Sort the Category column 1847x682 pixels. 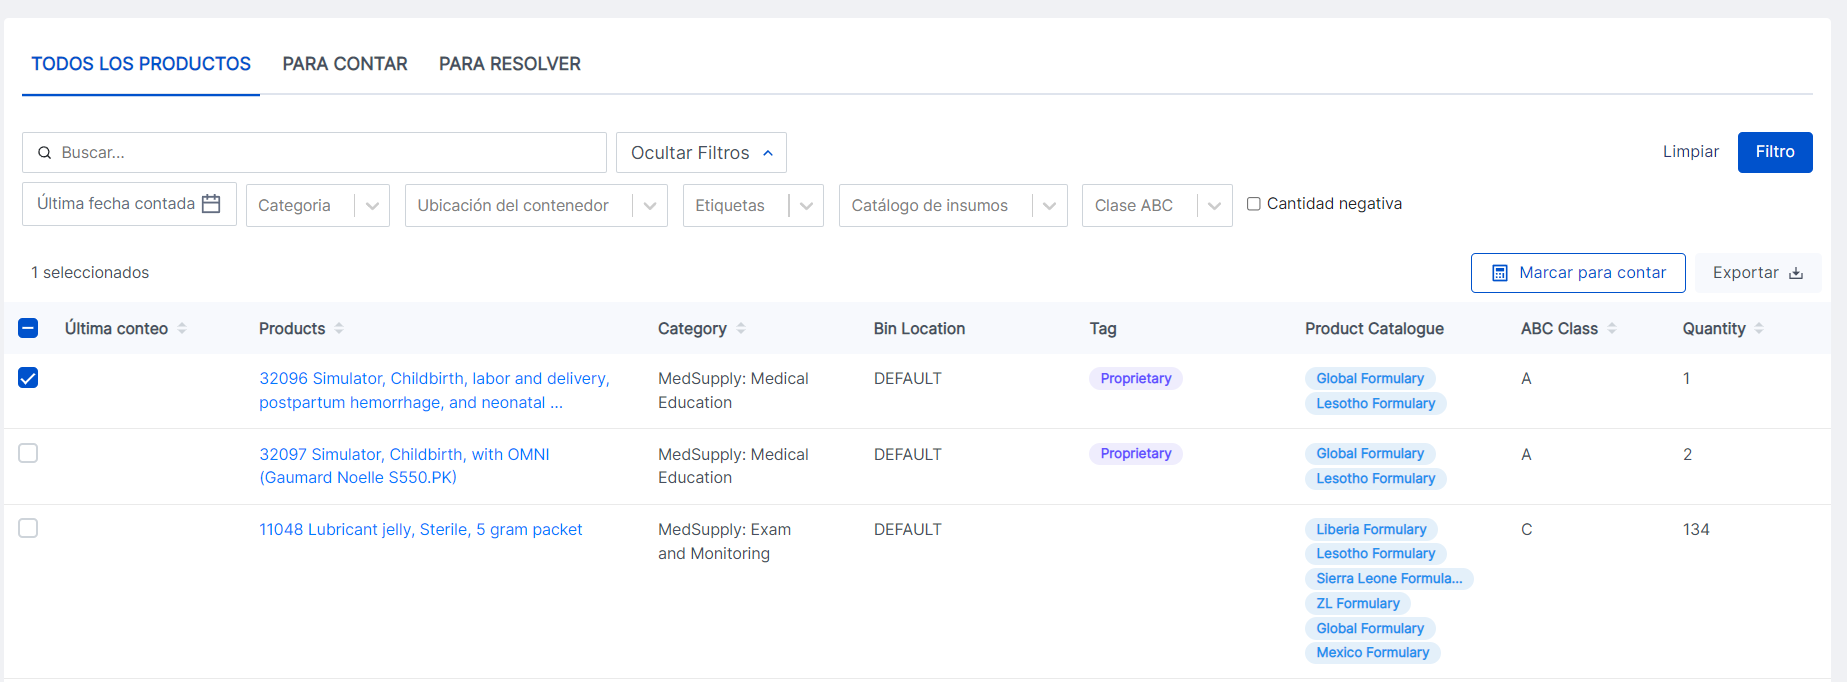(741, 328)
